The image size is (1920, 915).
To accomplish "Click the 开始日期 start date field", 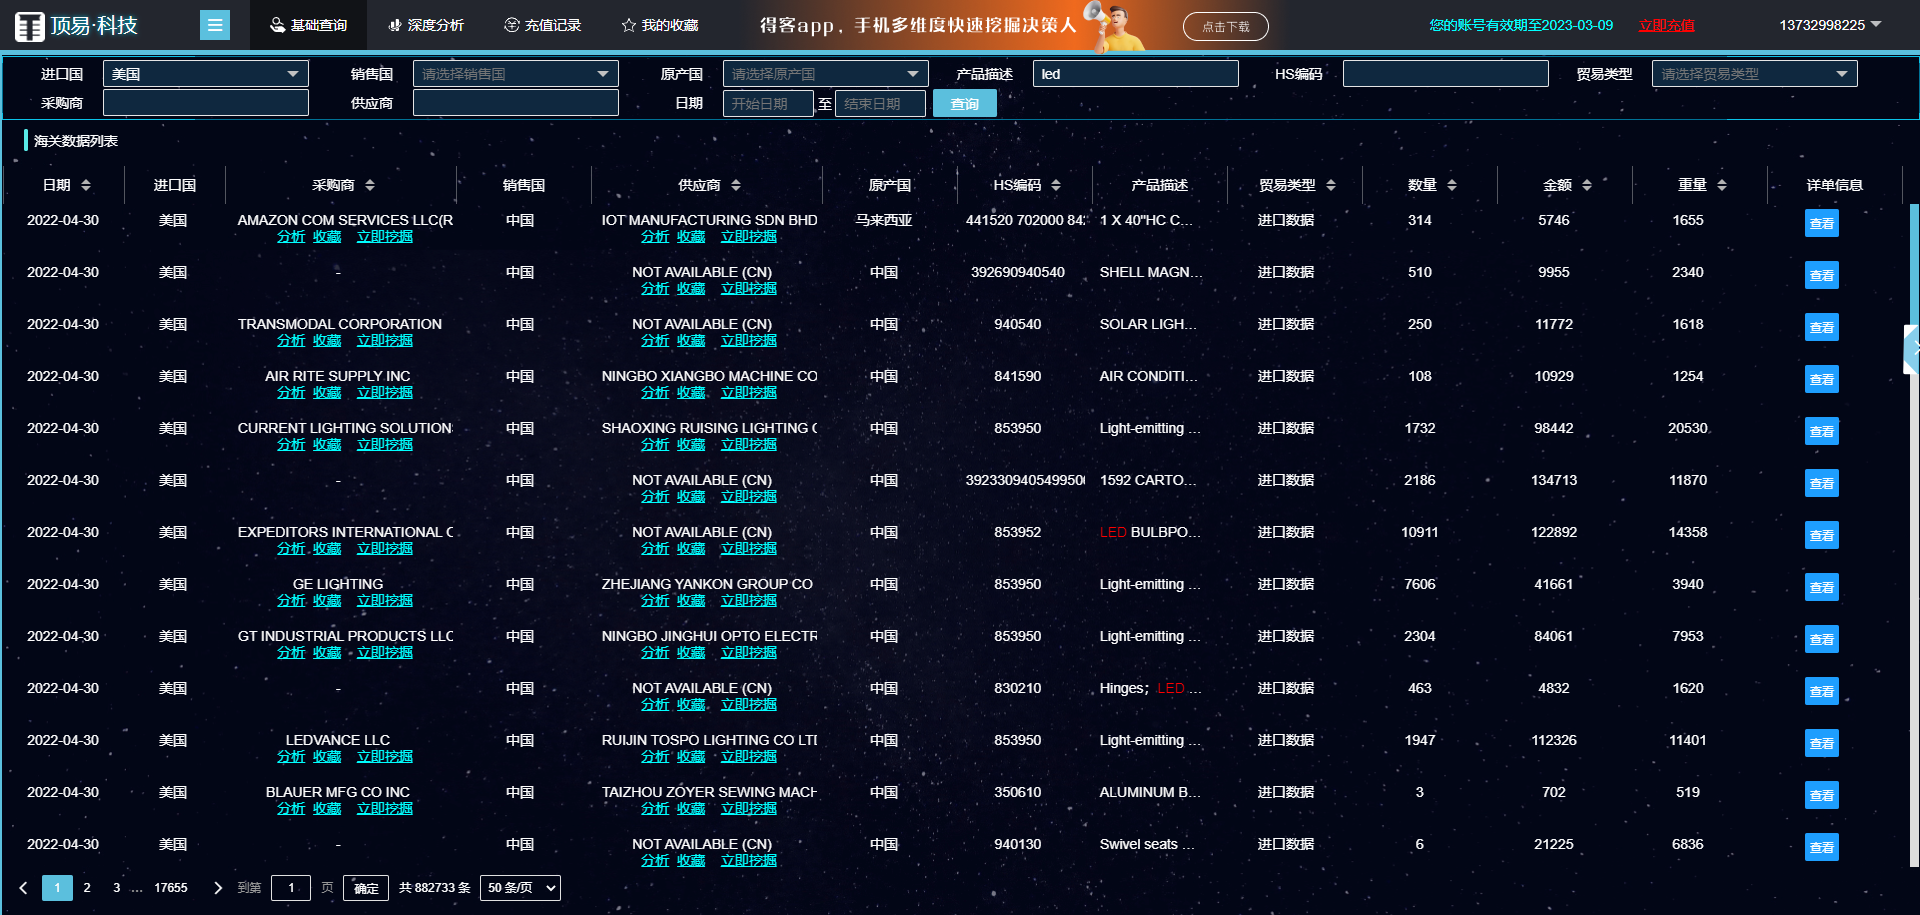I will 767,104.
